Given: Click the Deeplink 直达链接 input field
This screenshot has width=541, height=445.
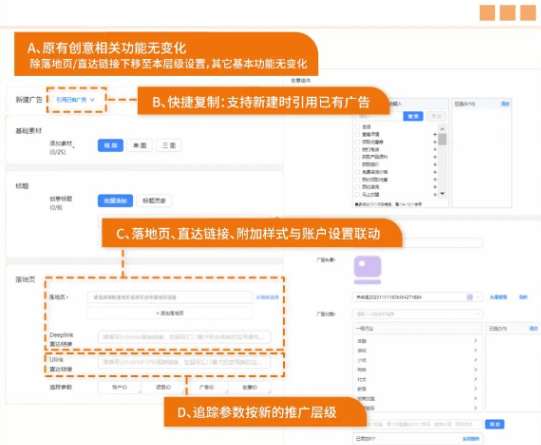Looking at the screenshot, I should pyautogui.click(x=184, y=337).
